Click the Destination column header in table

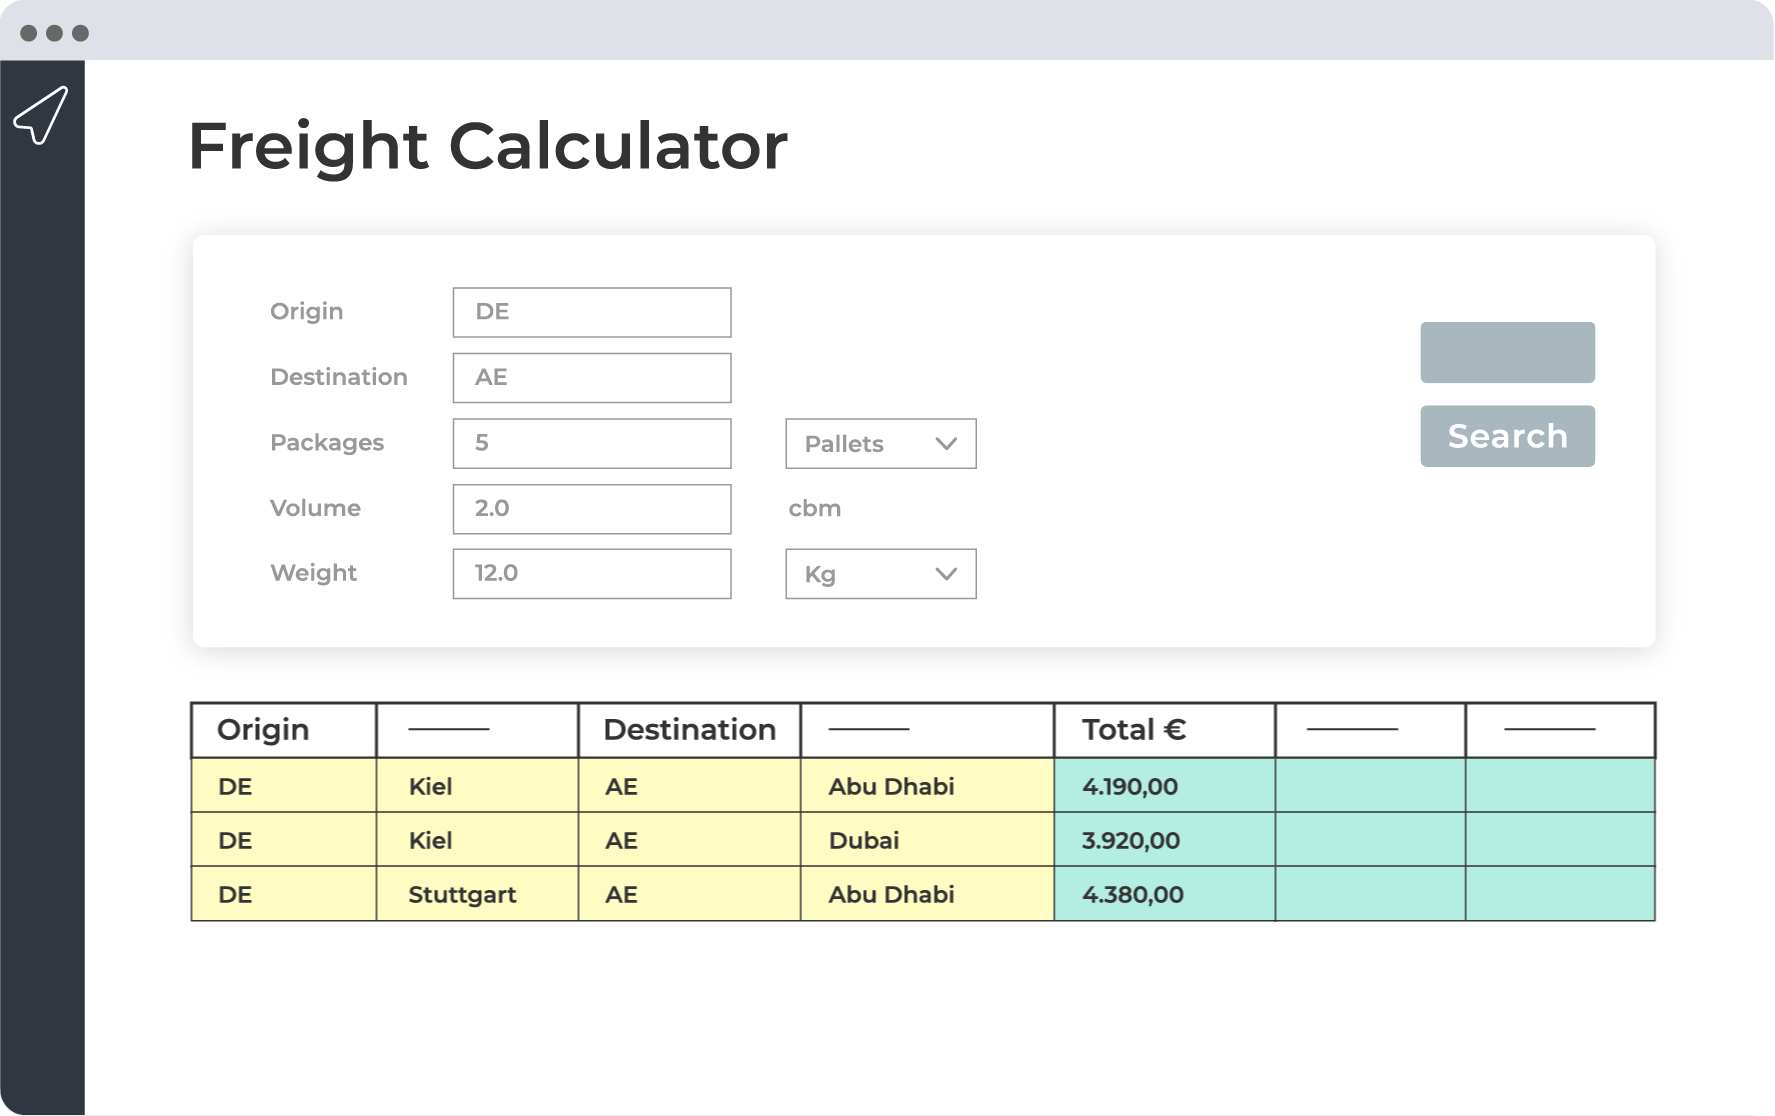pos(689,730)
